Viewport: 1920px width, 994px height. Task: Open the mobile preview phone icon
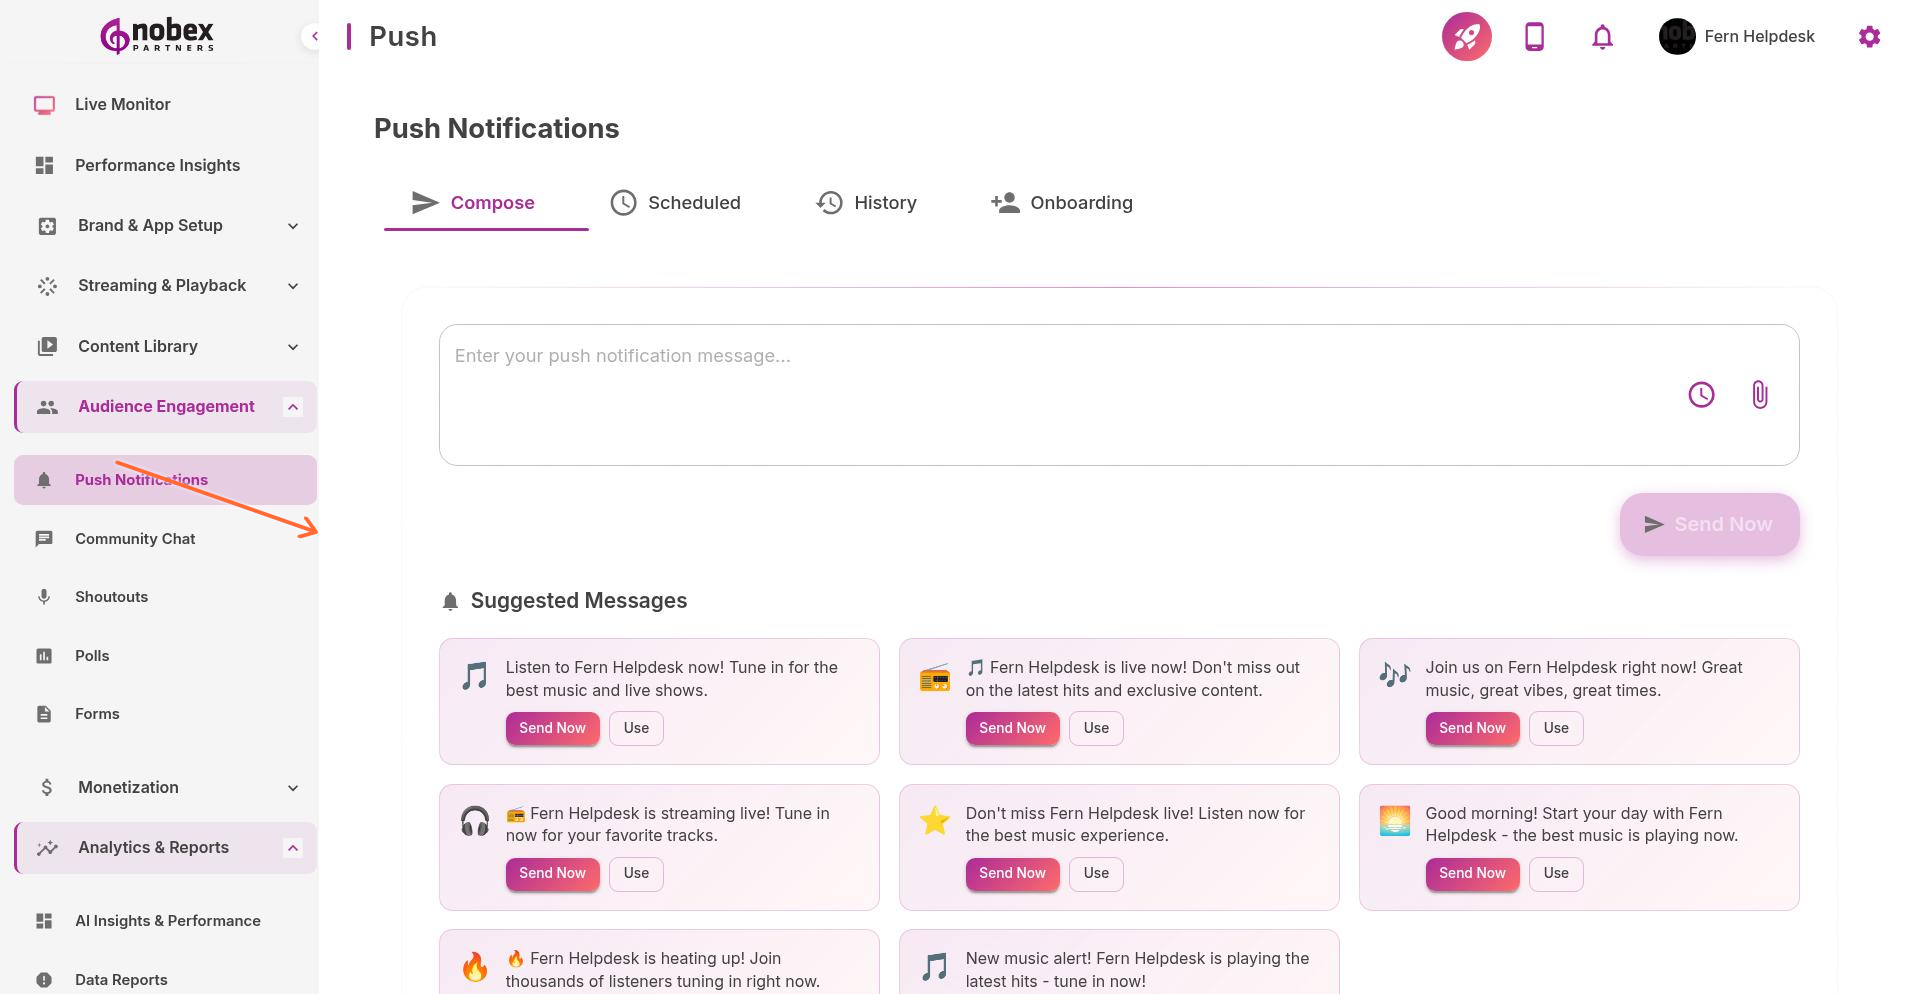(1533, 36)
